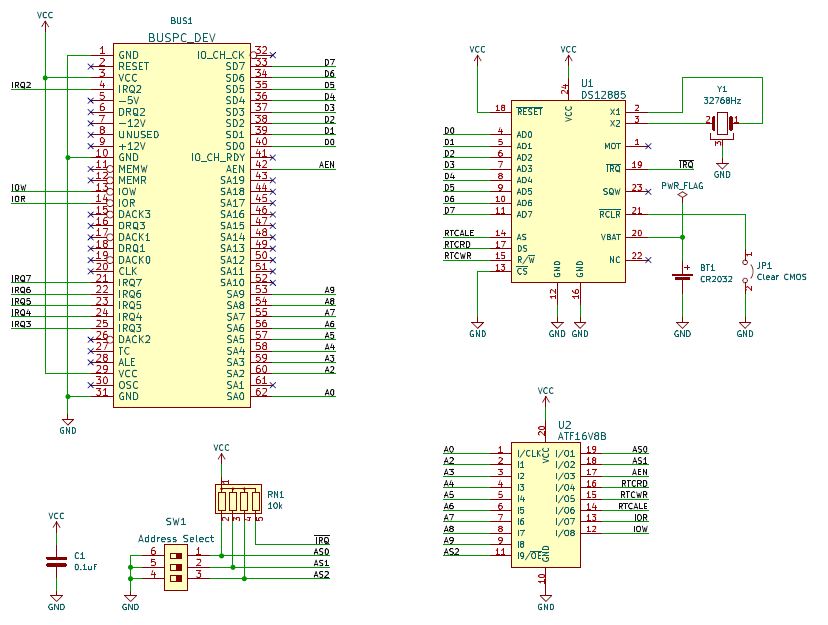Image resolution: width=828 pixels, height=625 pixels.
Task: Select the U1 DS12885 chip body
Action: pyautogui.click(x=568, y=192)
